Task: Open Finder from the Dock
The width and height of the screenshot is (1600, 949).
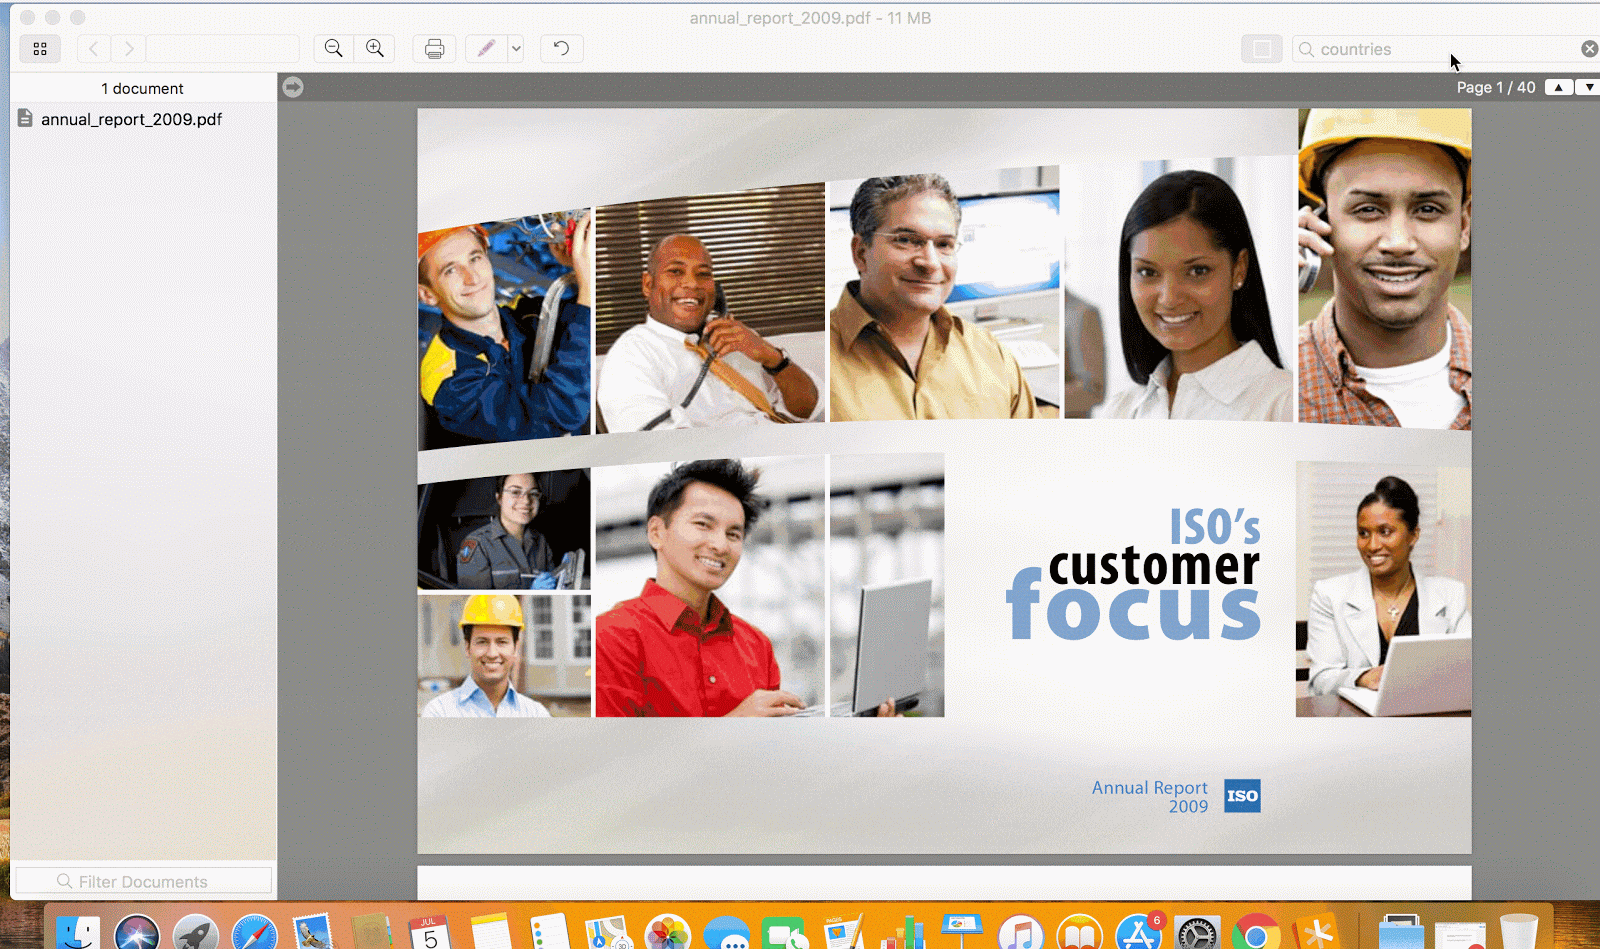Action: (78, 933)
